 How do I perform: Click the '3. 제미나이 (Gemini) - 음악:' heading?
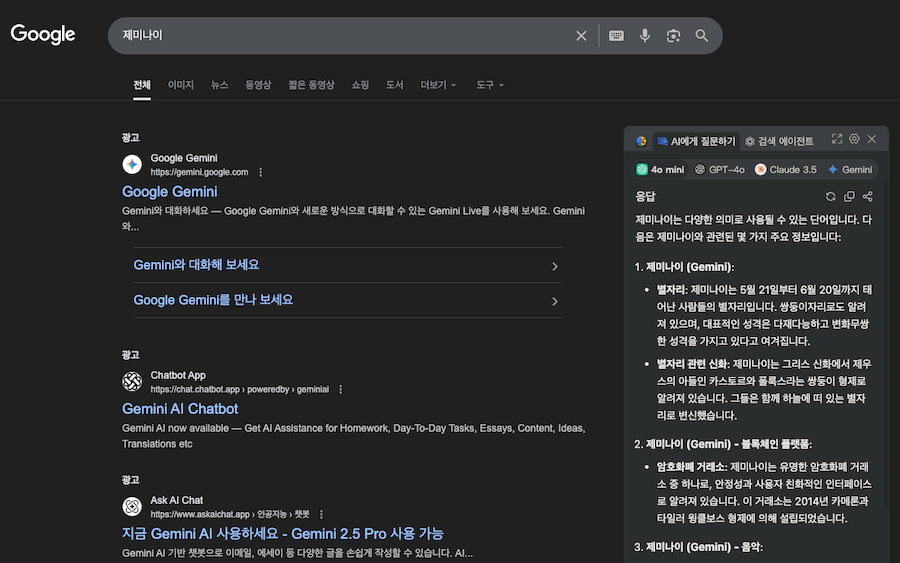coord(699,548)
